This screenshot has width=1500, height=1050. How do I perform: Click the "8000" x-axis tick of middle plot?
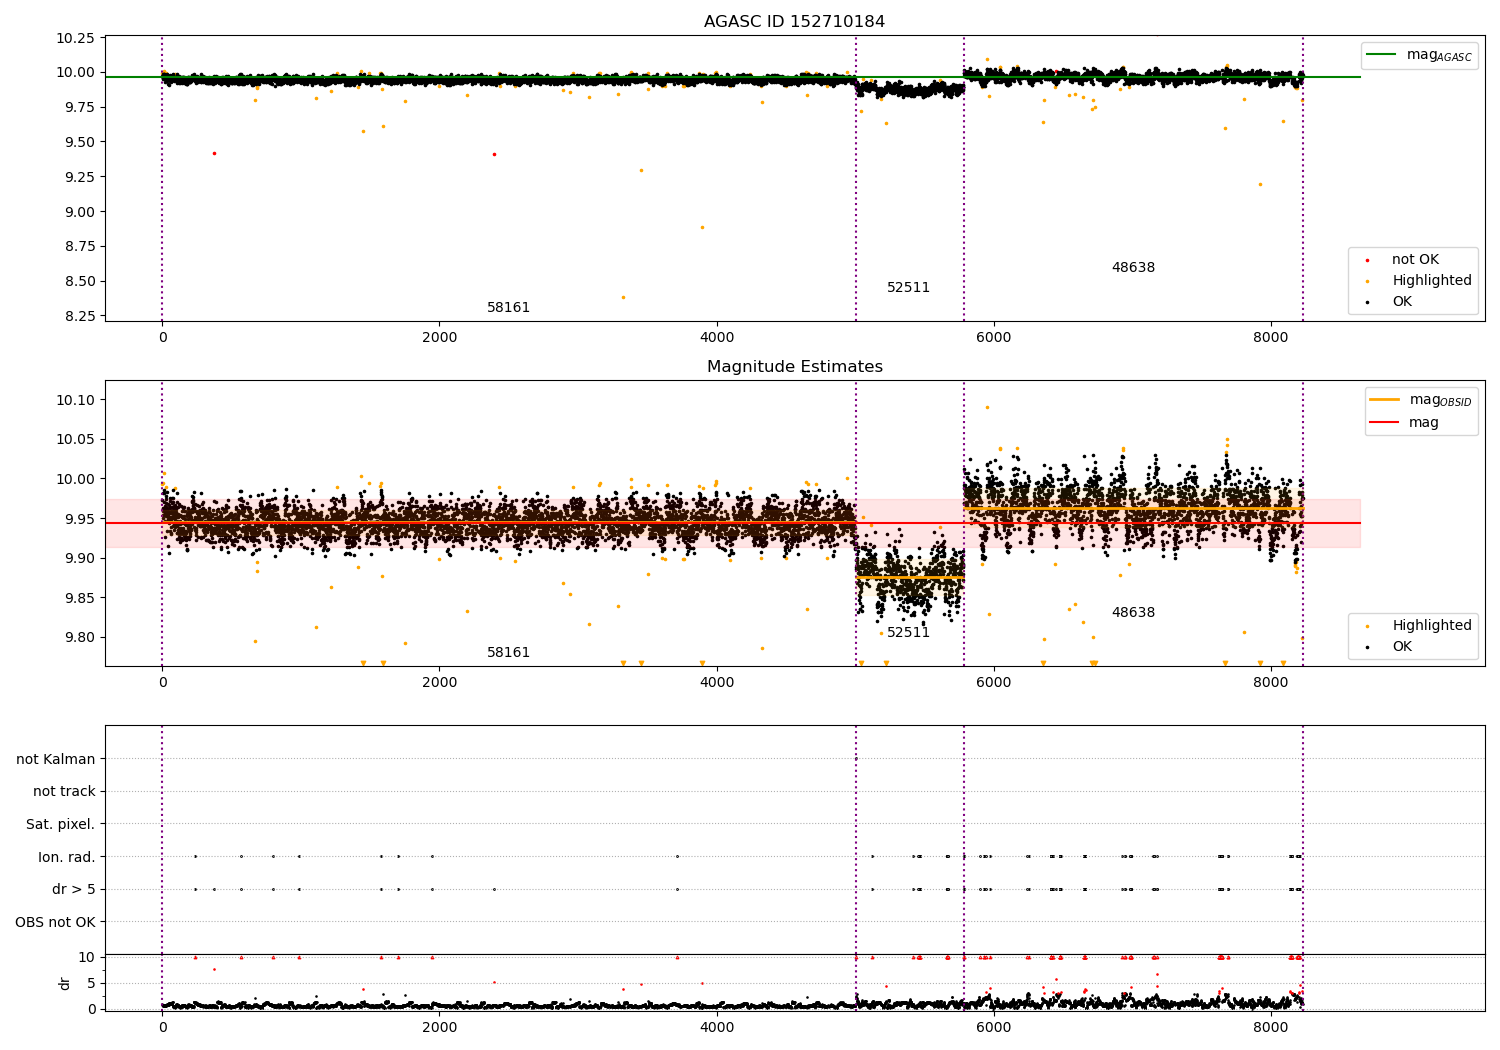(1271, 682)
